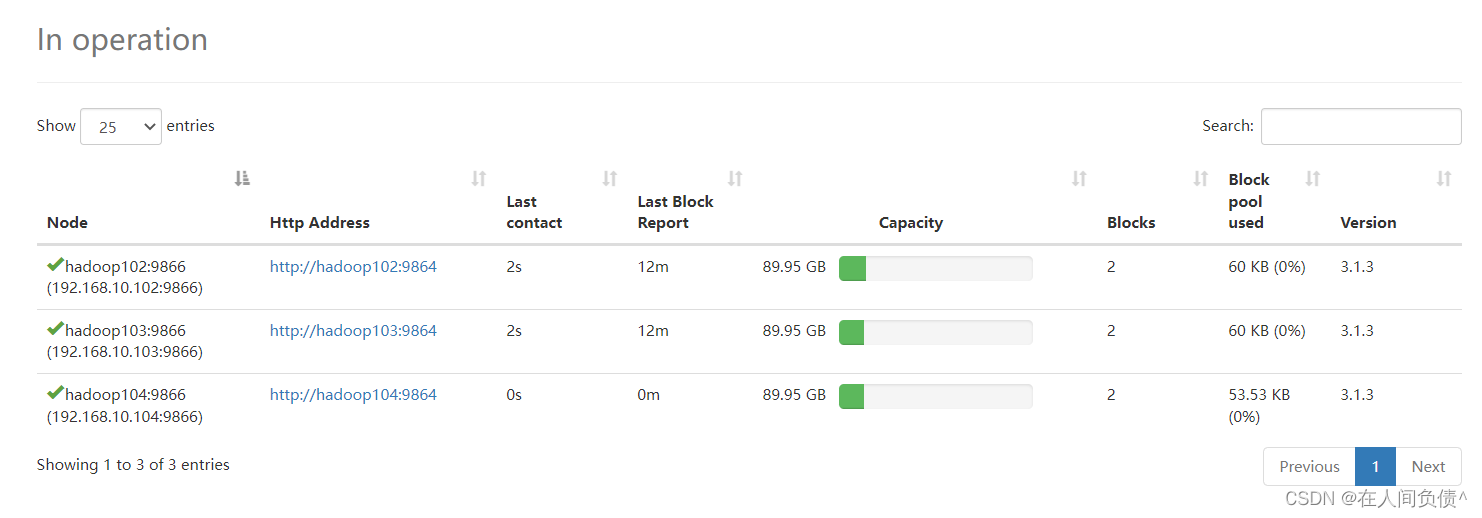1482x518 pixels.
Task: Sort by Blocks column icon
Action: (x=1201, y=179)
